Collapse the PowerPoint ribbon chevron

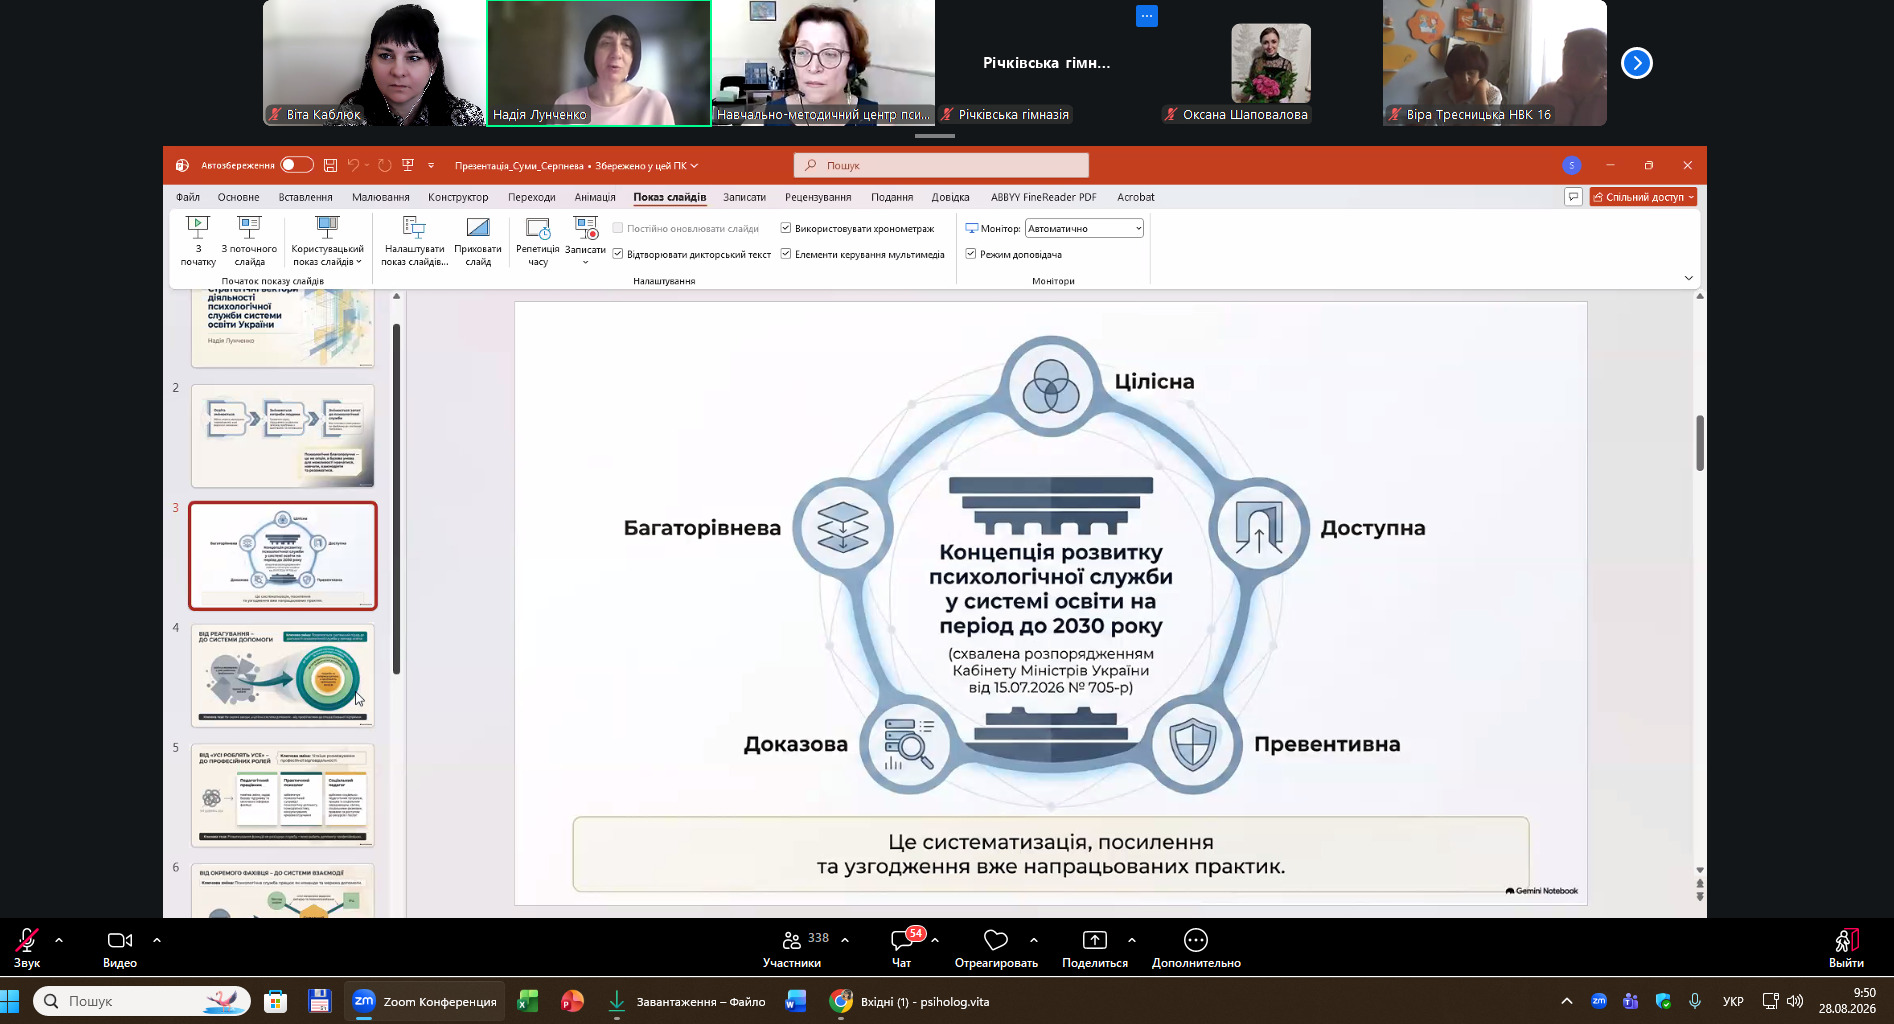click(1689, 278)
